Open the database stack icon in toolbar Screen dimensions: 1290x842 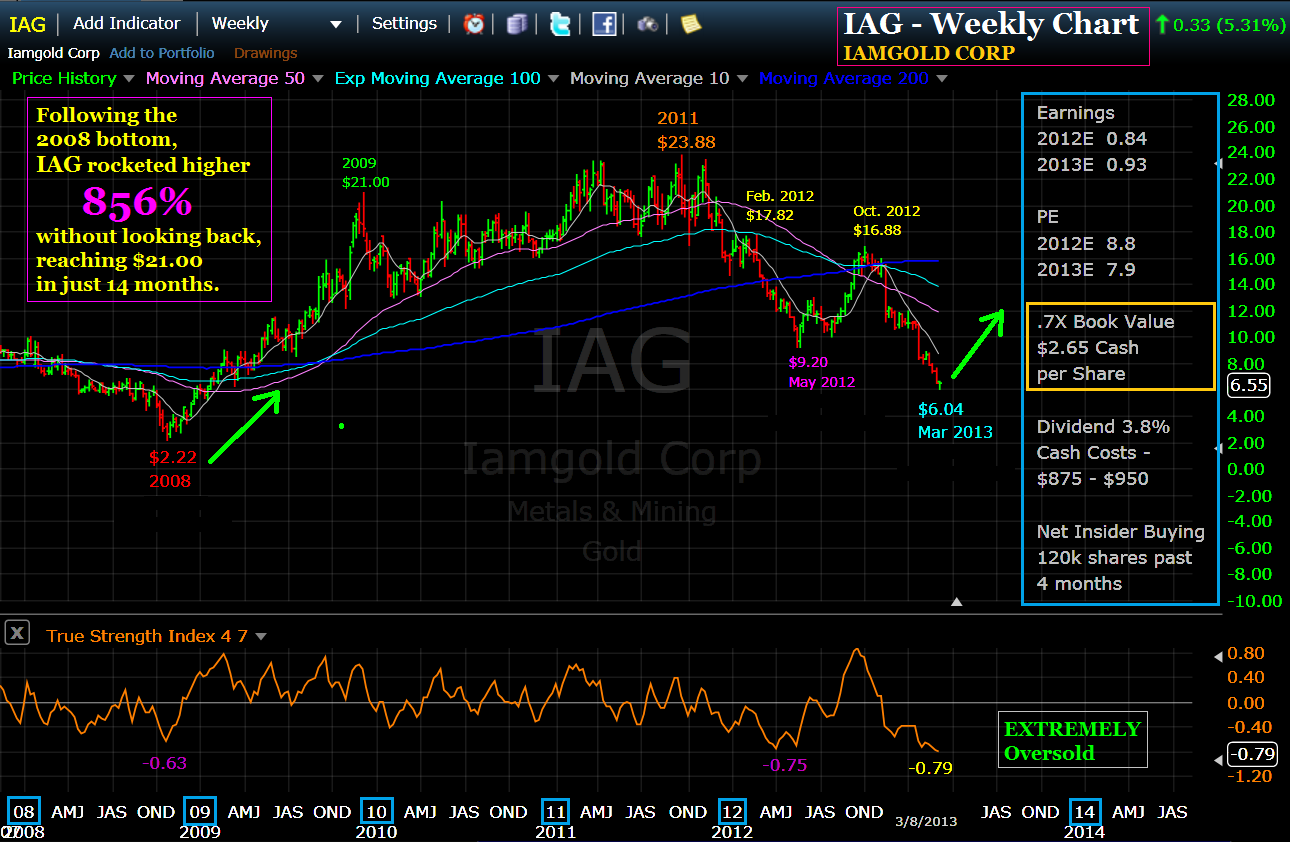516,24
